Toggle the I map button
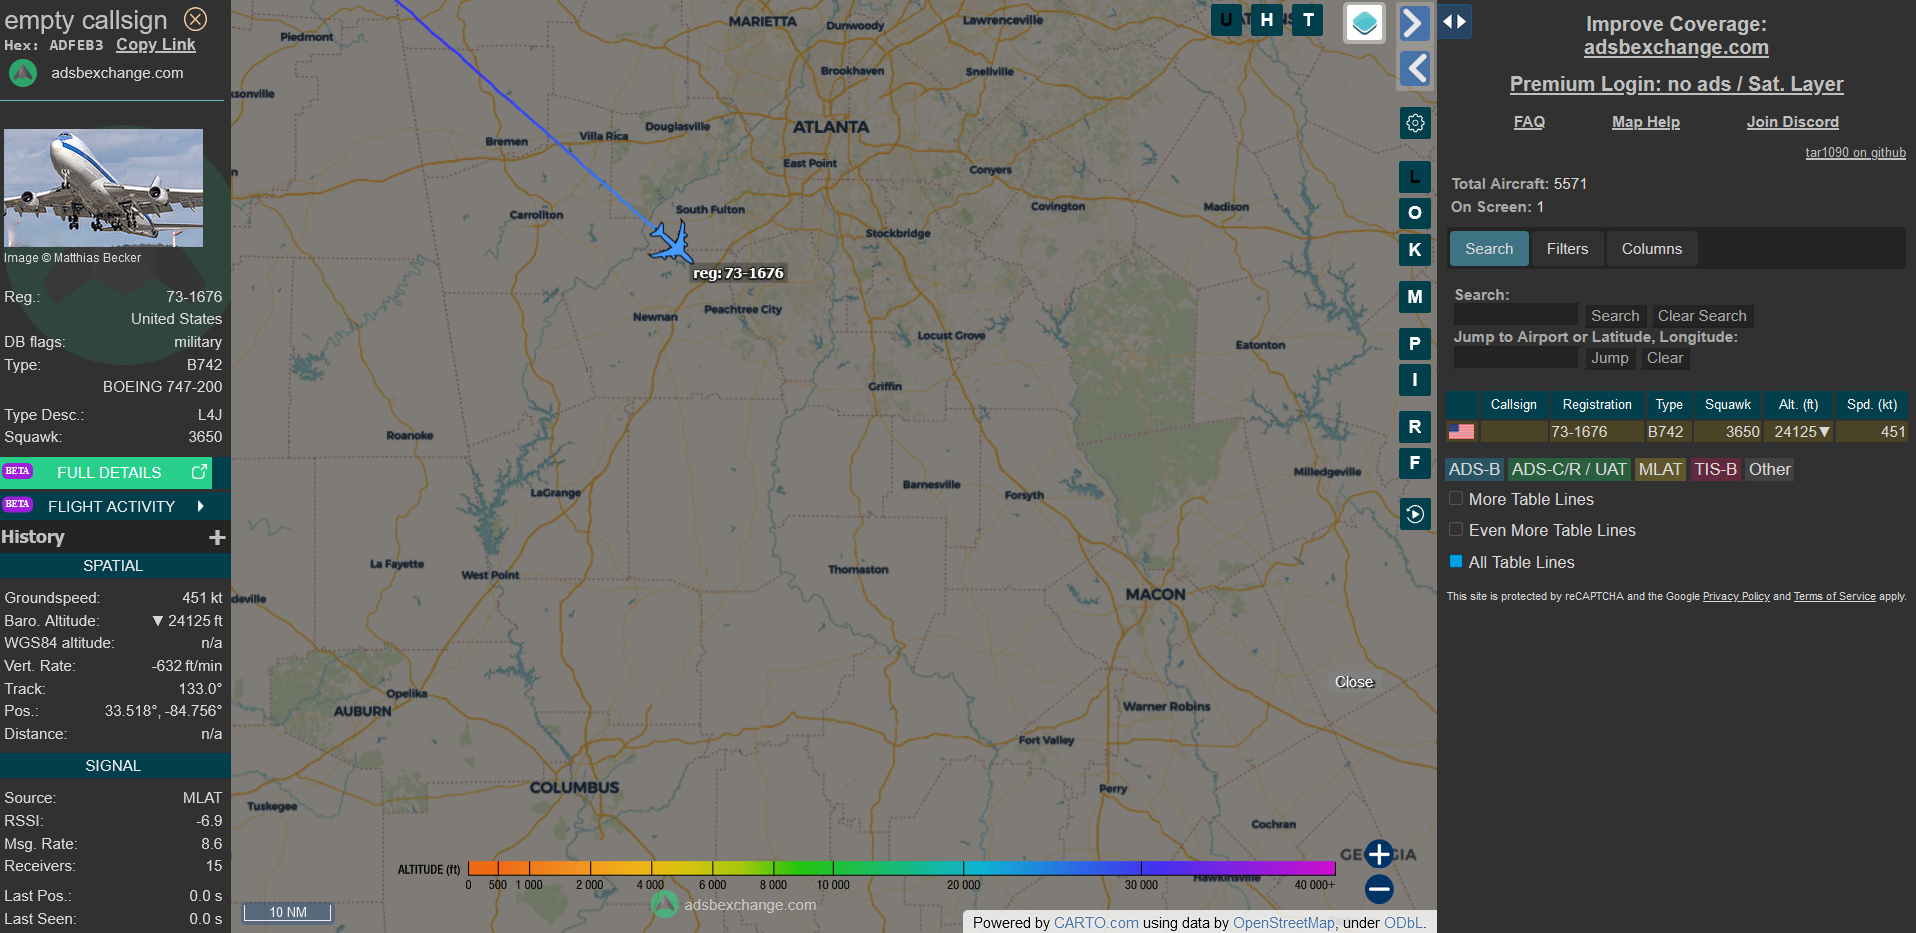 (x=1415, y=380)
